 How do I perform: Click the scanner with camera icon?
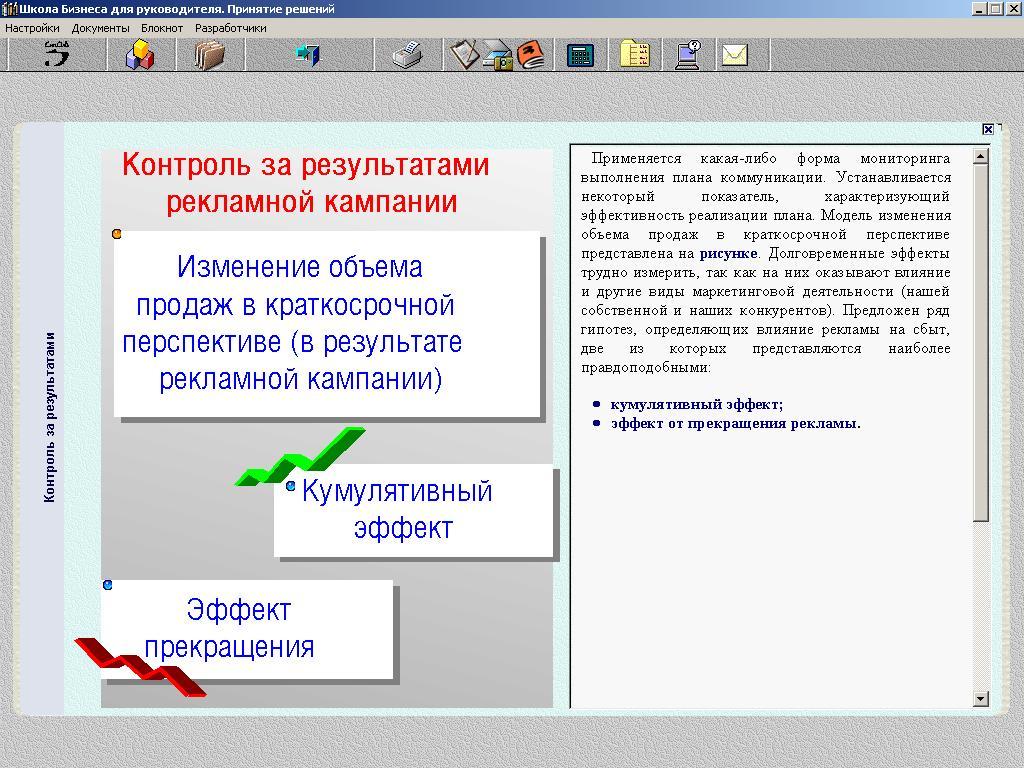pyautogui.click(x=498, y=56)
